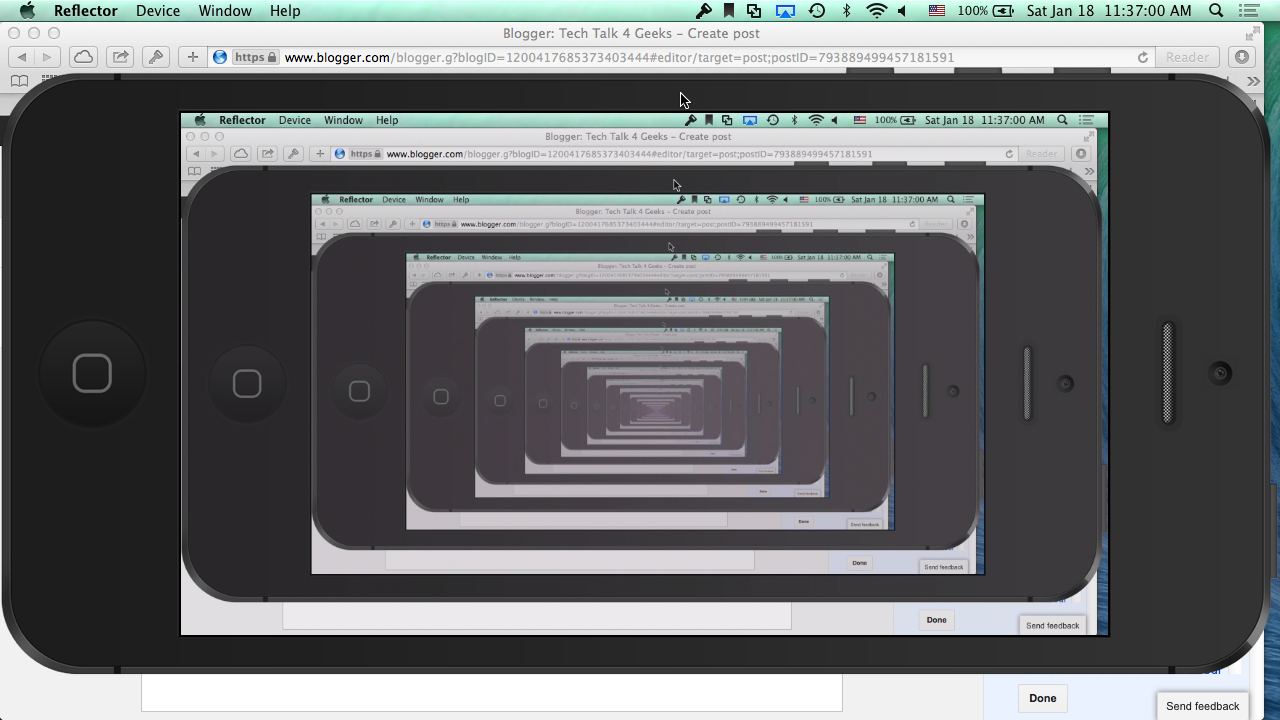Screen dimensions: 1280x720
Task: Click the key button in Safari toolbar
Action: [156, 57]
